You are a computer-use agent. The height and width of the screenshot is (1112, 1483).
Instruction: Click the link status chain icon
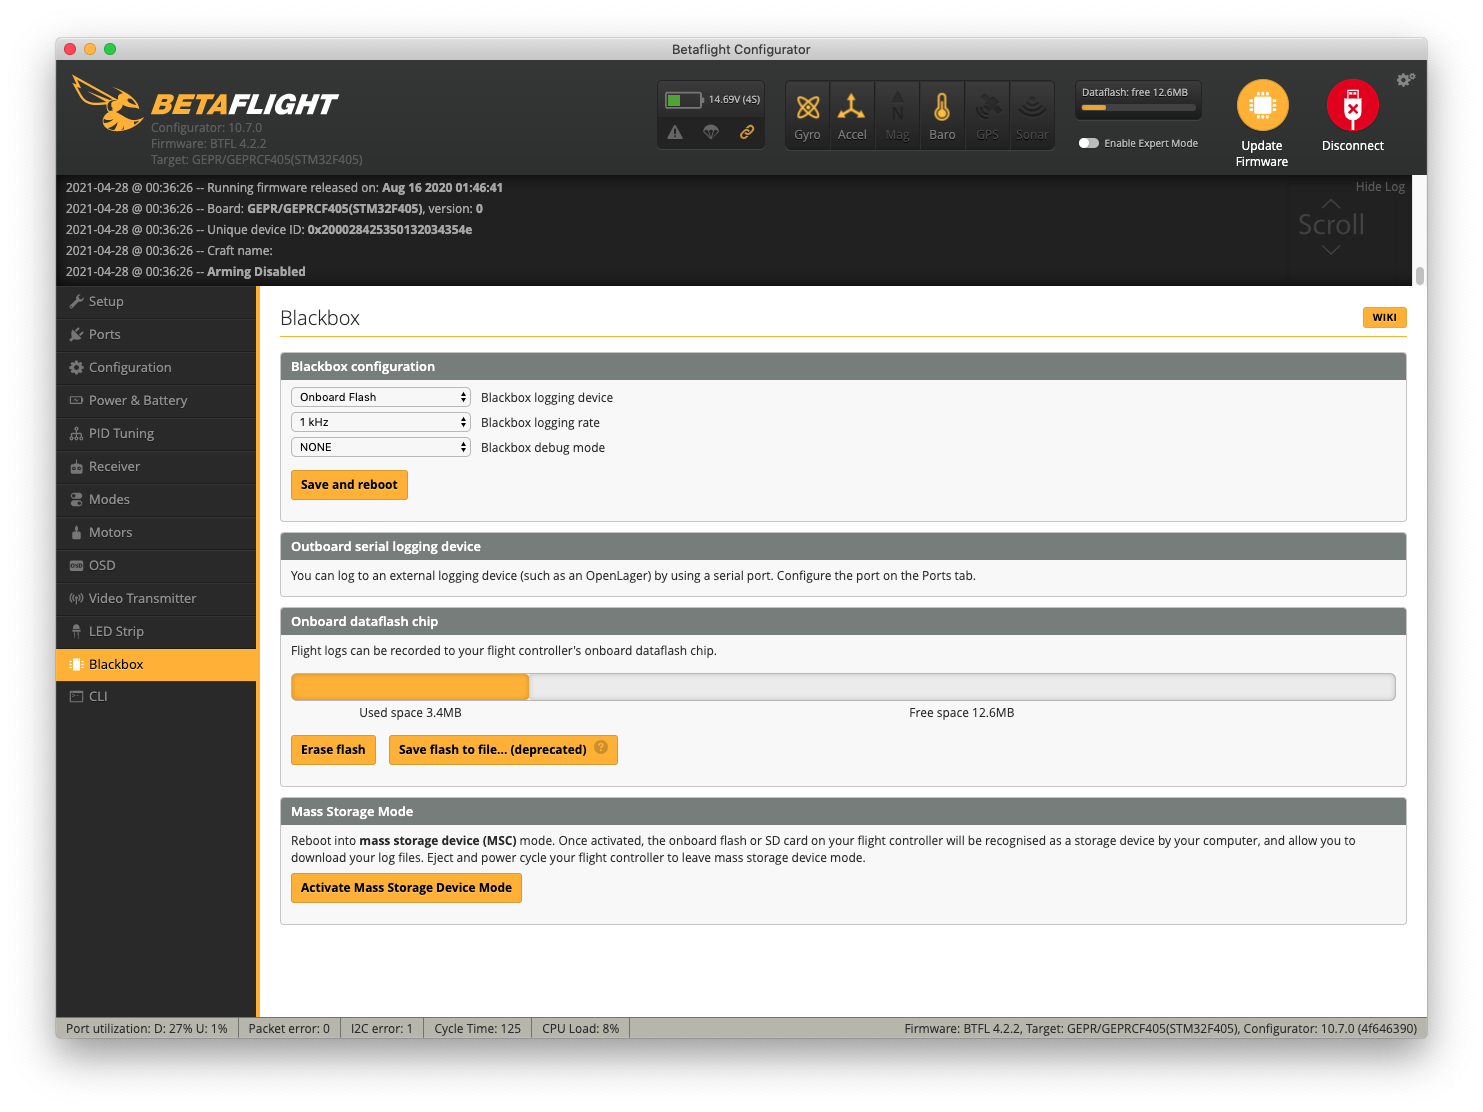click(x=747, y=132)
